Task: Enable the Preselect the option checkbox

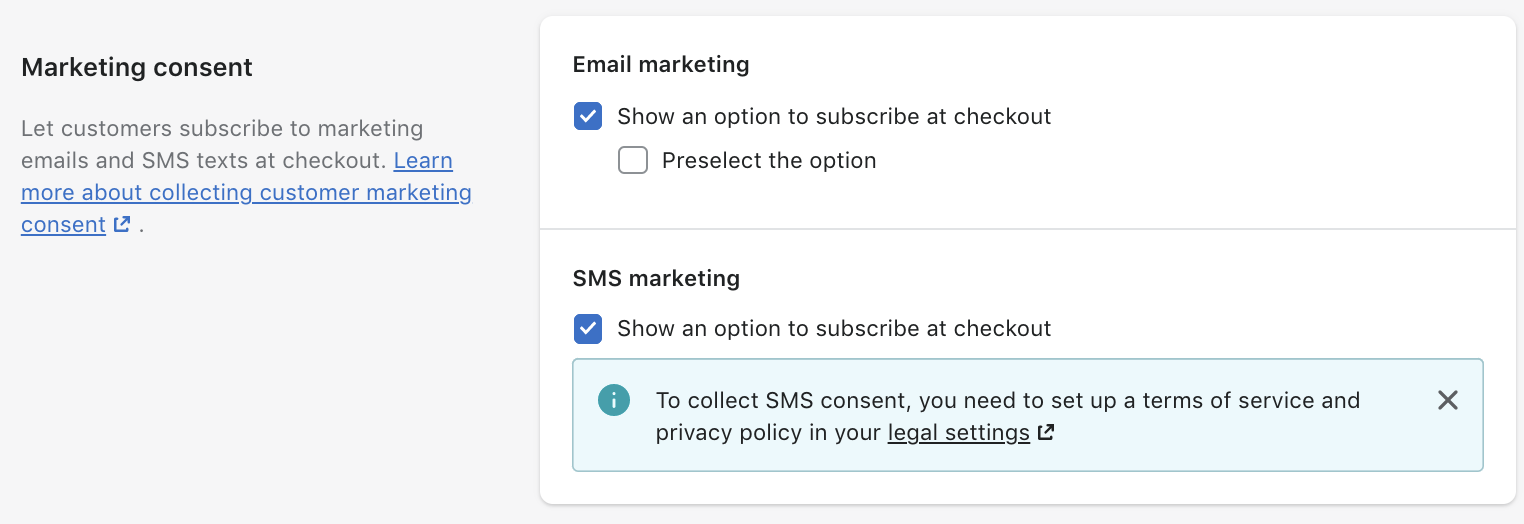Action: (x=633, y=160)
